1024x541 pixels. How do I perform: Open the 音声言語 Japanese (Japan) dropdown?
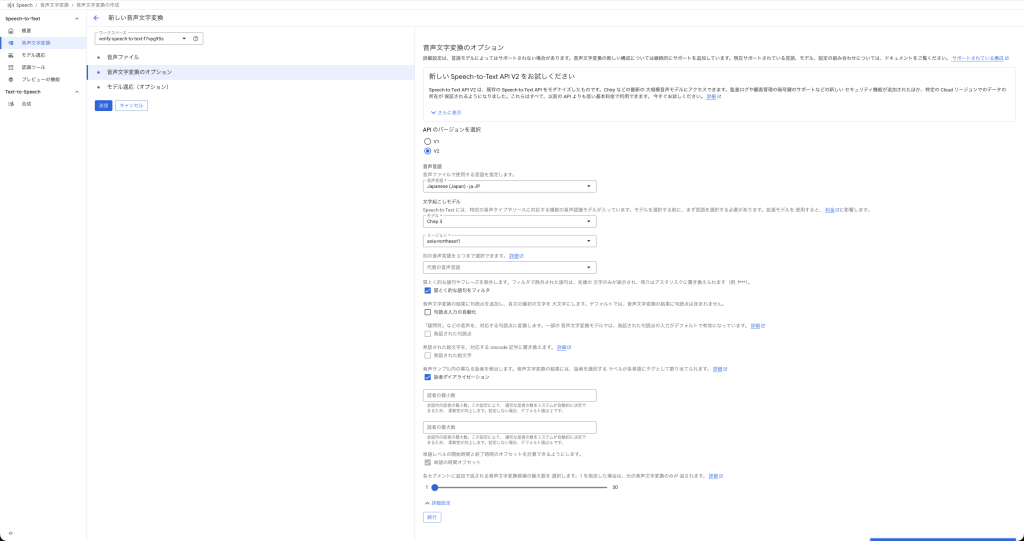point(510,186)
